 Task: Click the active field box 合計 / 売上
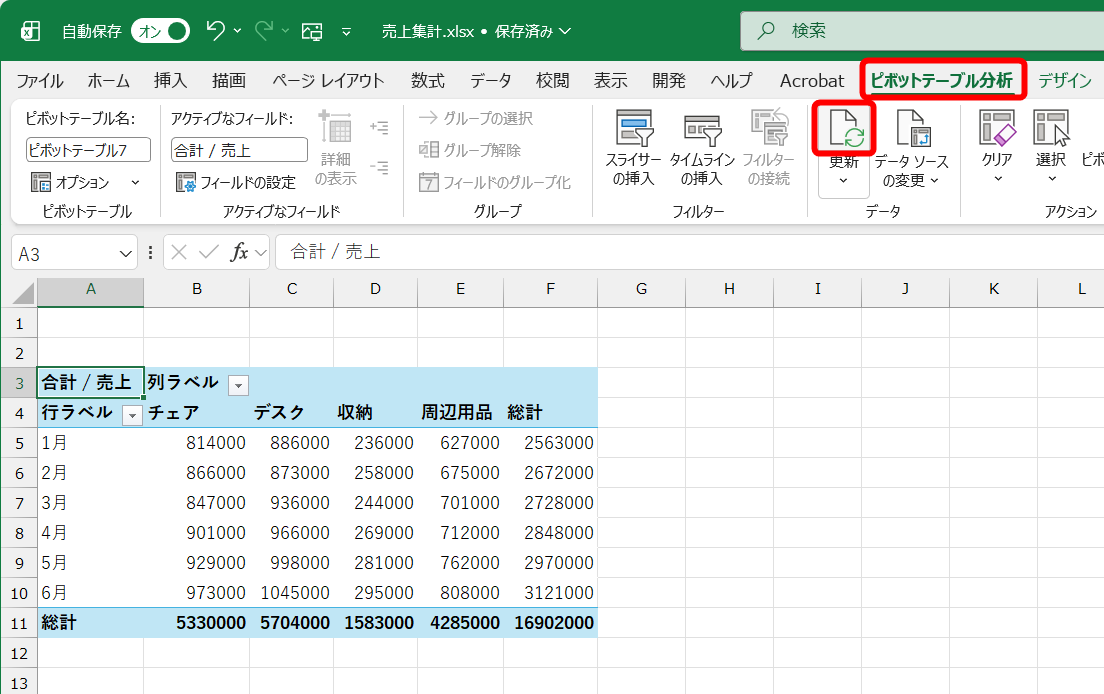(x=239, y=150)
